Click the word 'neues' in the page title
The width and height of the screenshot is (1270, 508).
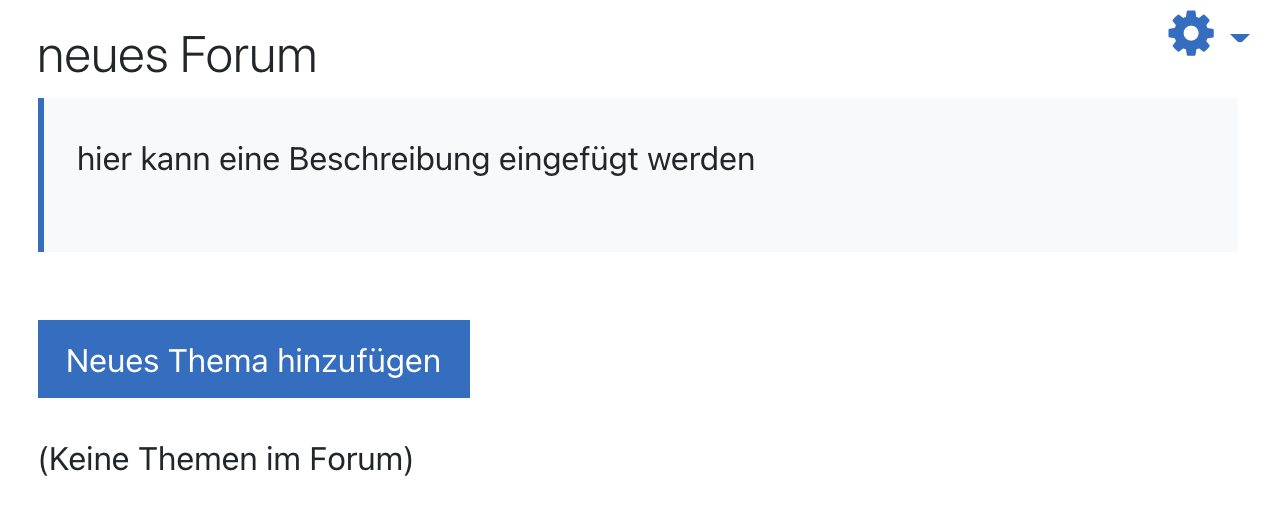point(102,57)
